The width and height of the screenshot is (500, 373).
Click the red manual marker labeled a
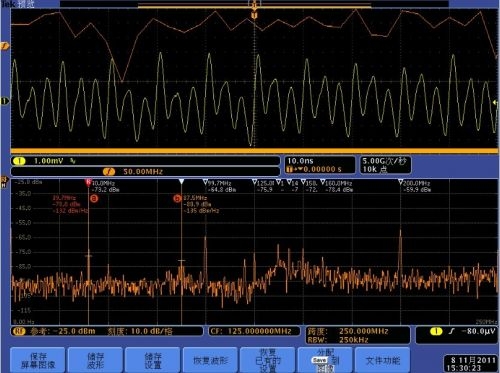(94, 199)
